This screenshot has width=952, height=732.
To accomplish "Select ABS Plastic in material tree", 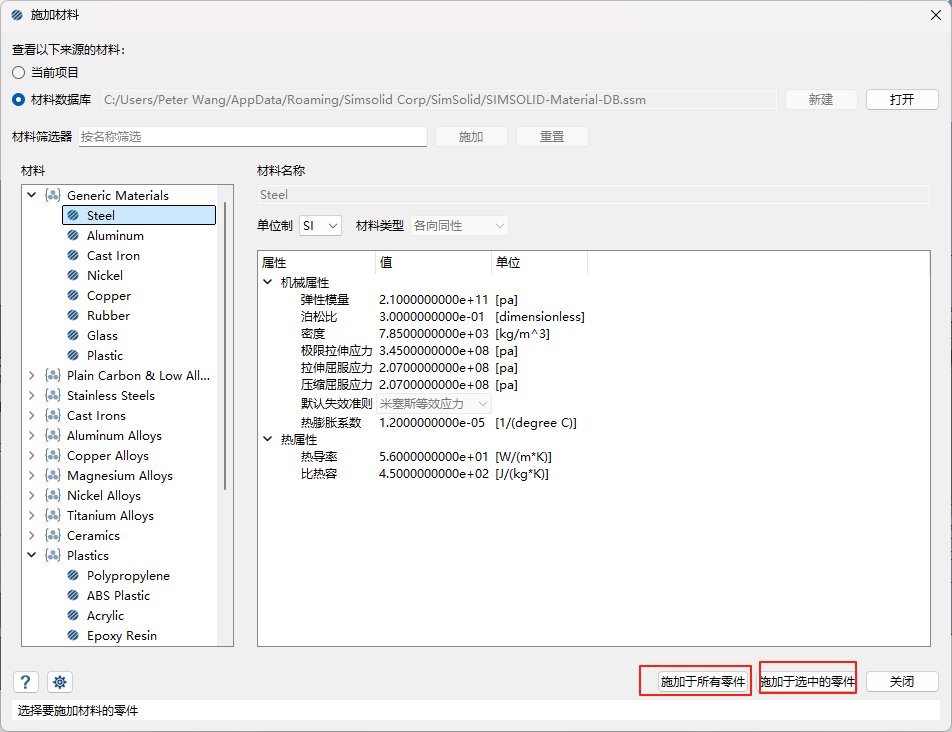I will (118, 596).
